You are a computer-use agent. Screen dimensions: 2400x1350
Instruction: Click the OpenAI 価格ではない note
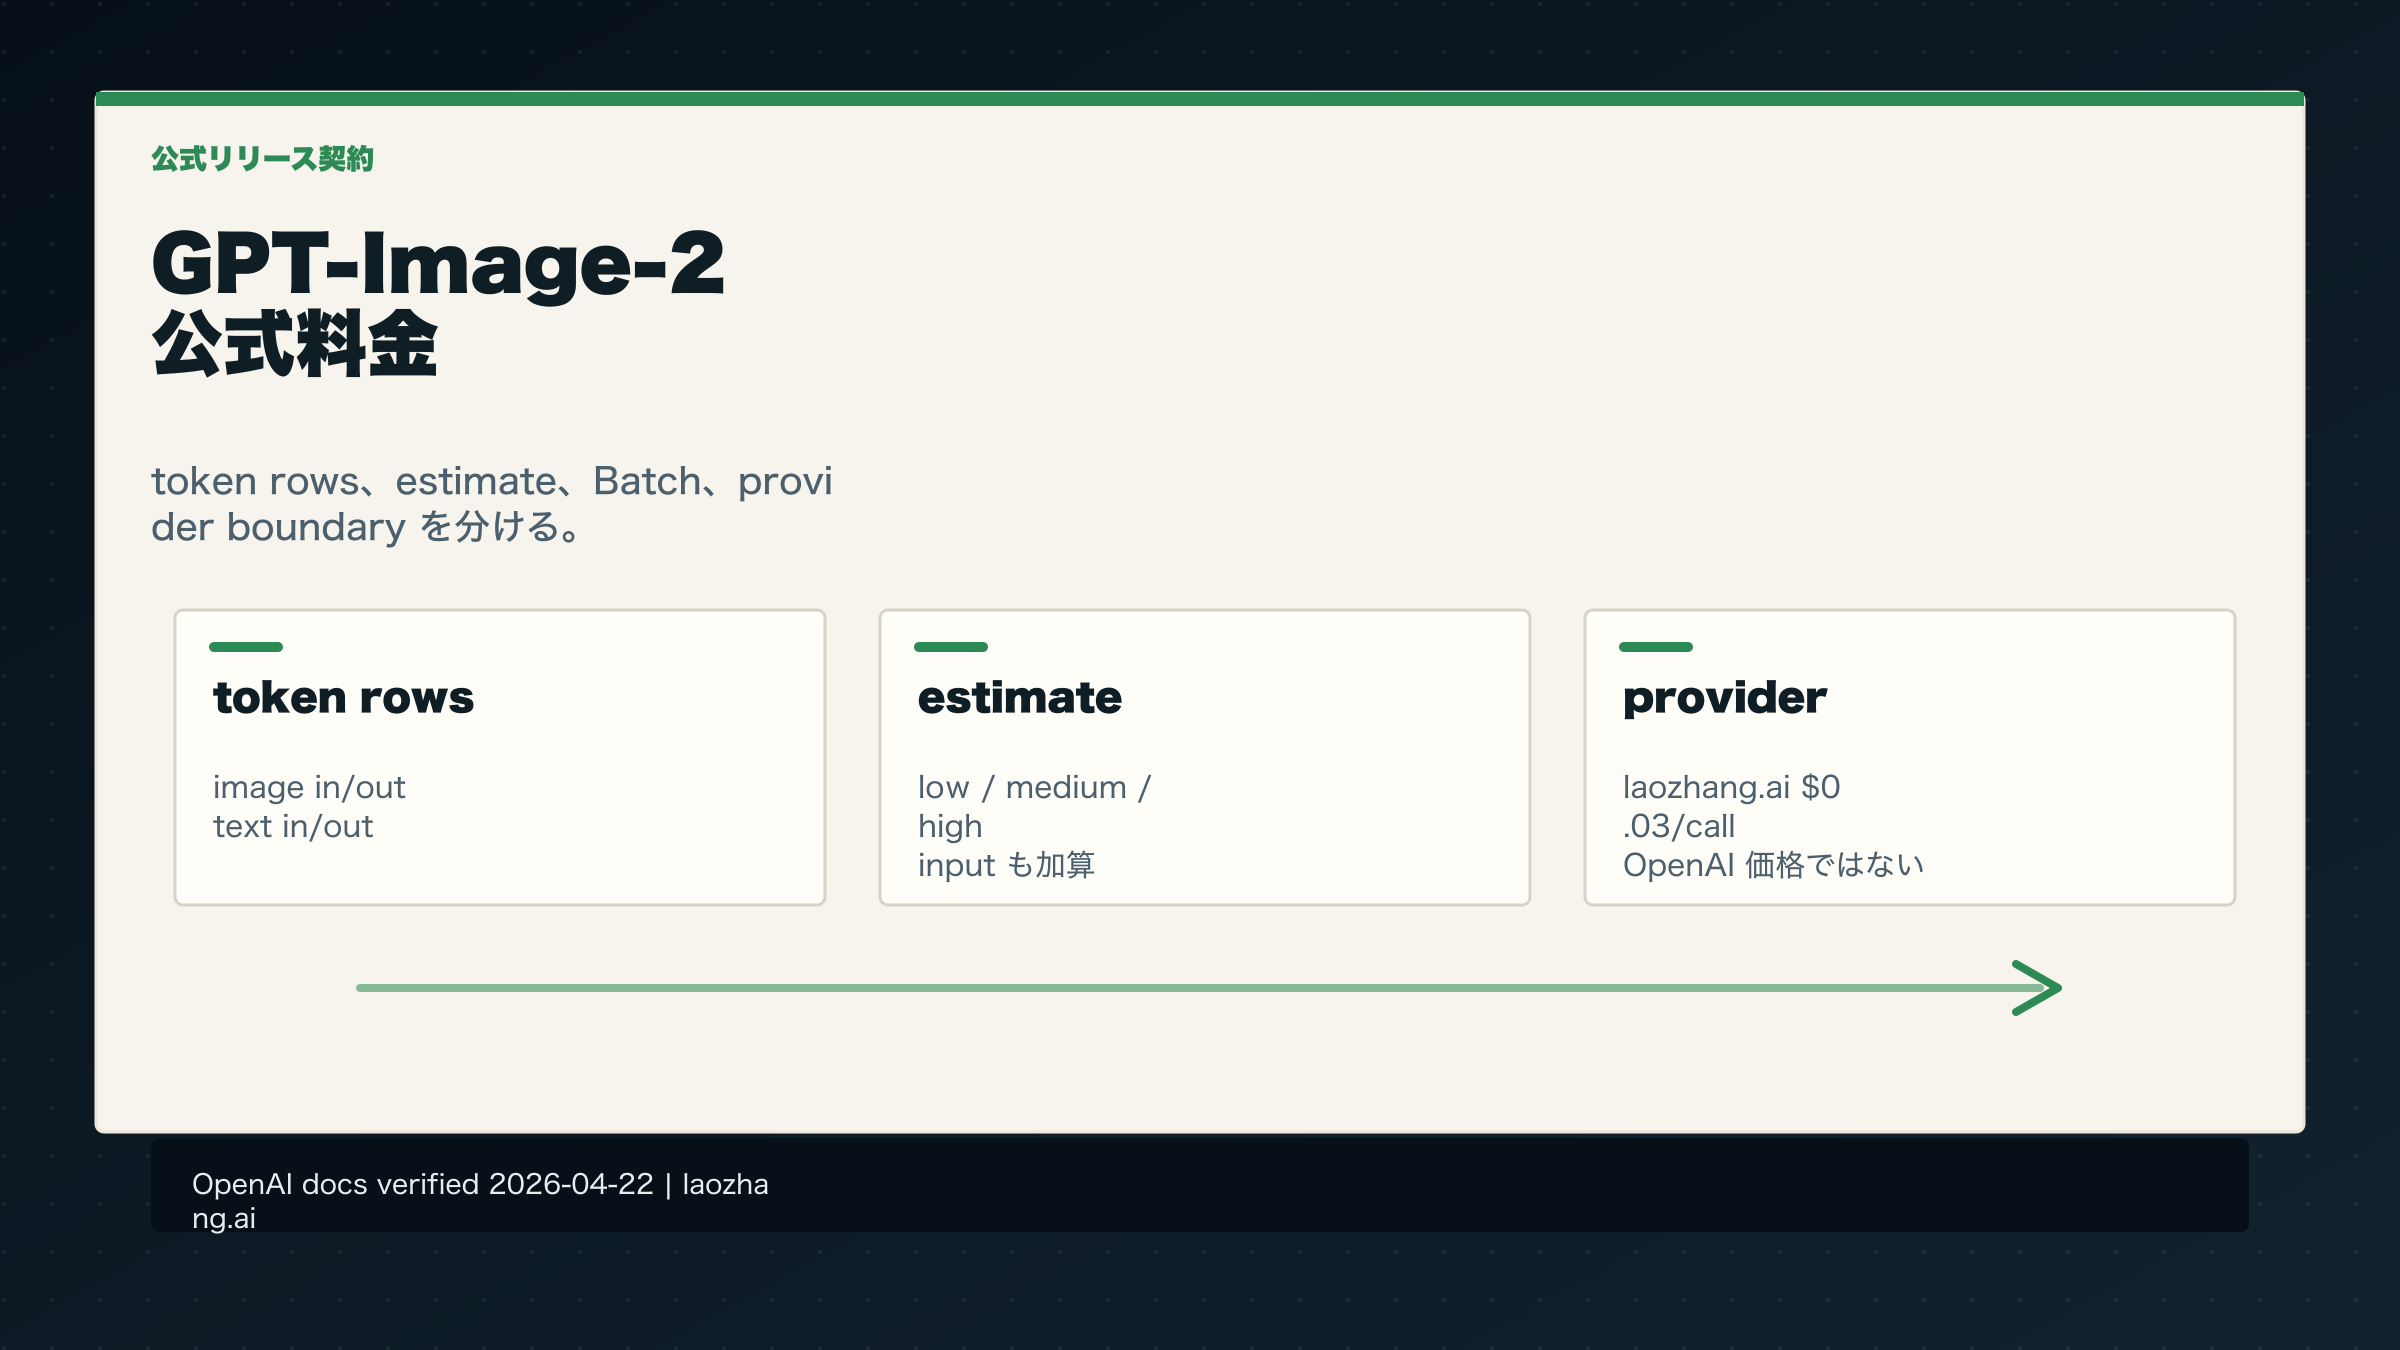(x=1773, y=865)
